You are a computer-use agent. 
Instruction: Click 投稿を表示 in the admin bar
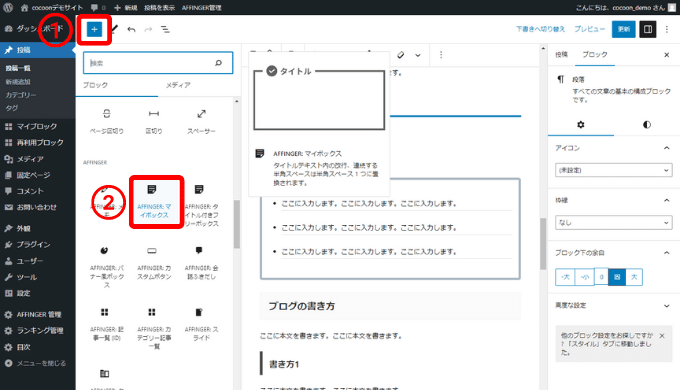160,7
